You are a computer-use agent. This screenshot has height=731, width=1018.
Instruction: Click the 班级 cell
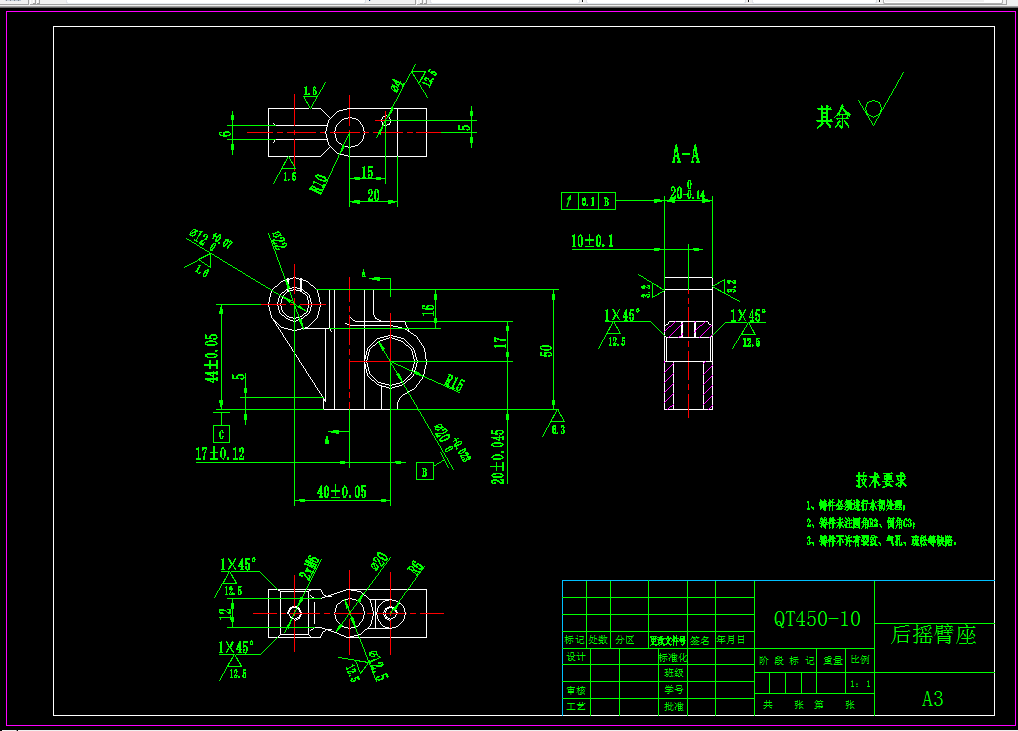[x=674, y=673]
